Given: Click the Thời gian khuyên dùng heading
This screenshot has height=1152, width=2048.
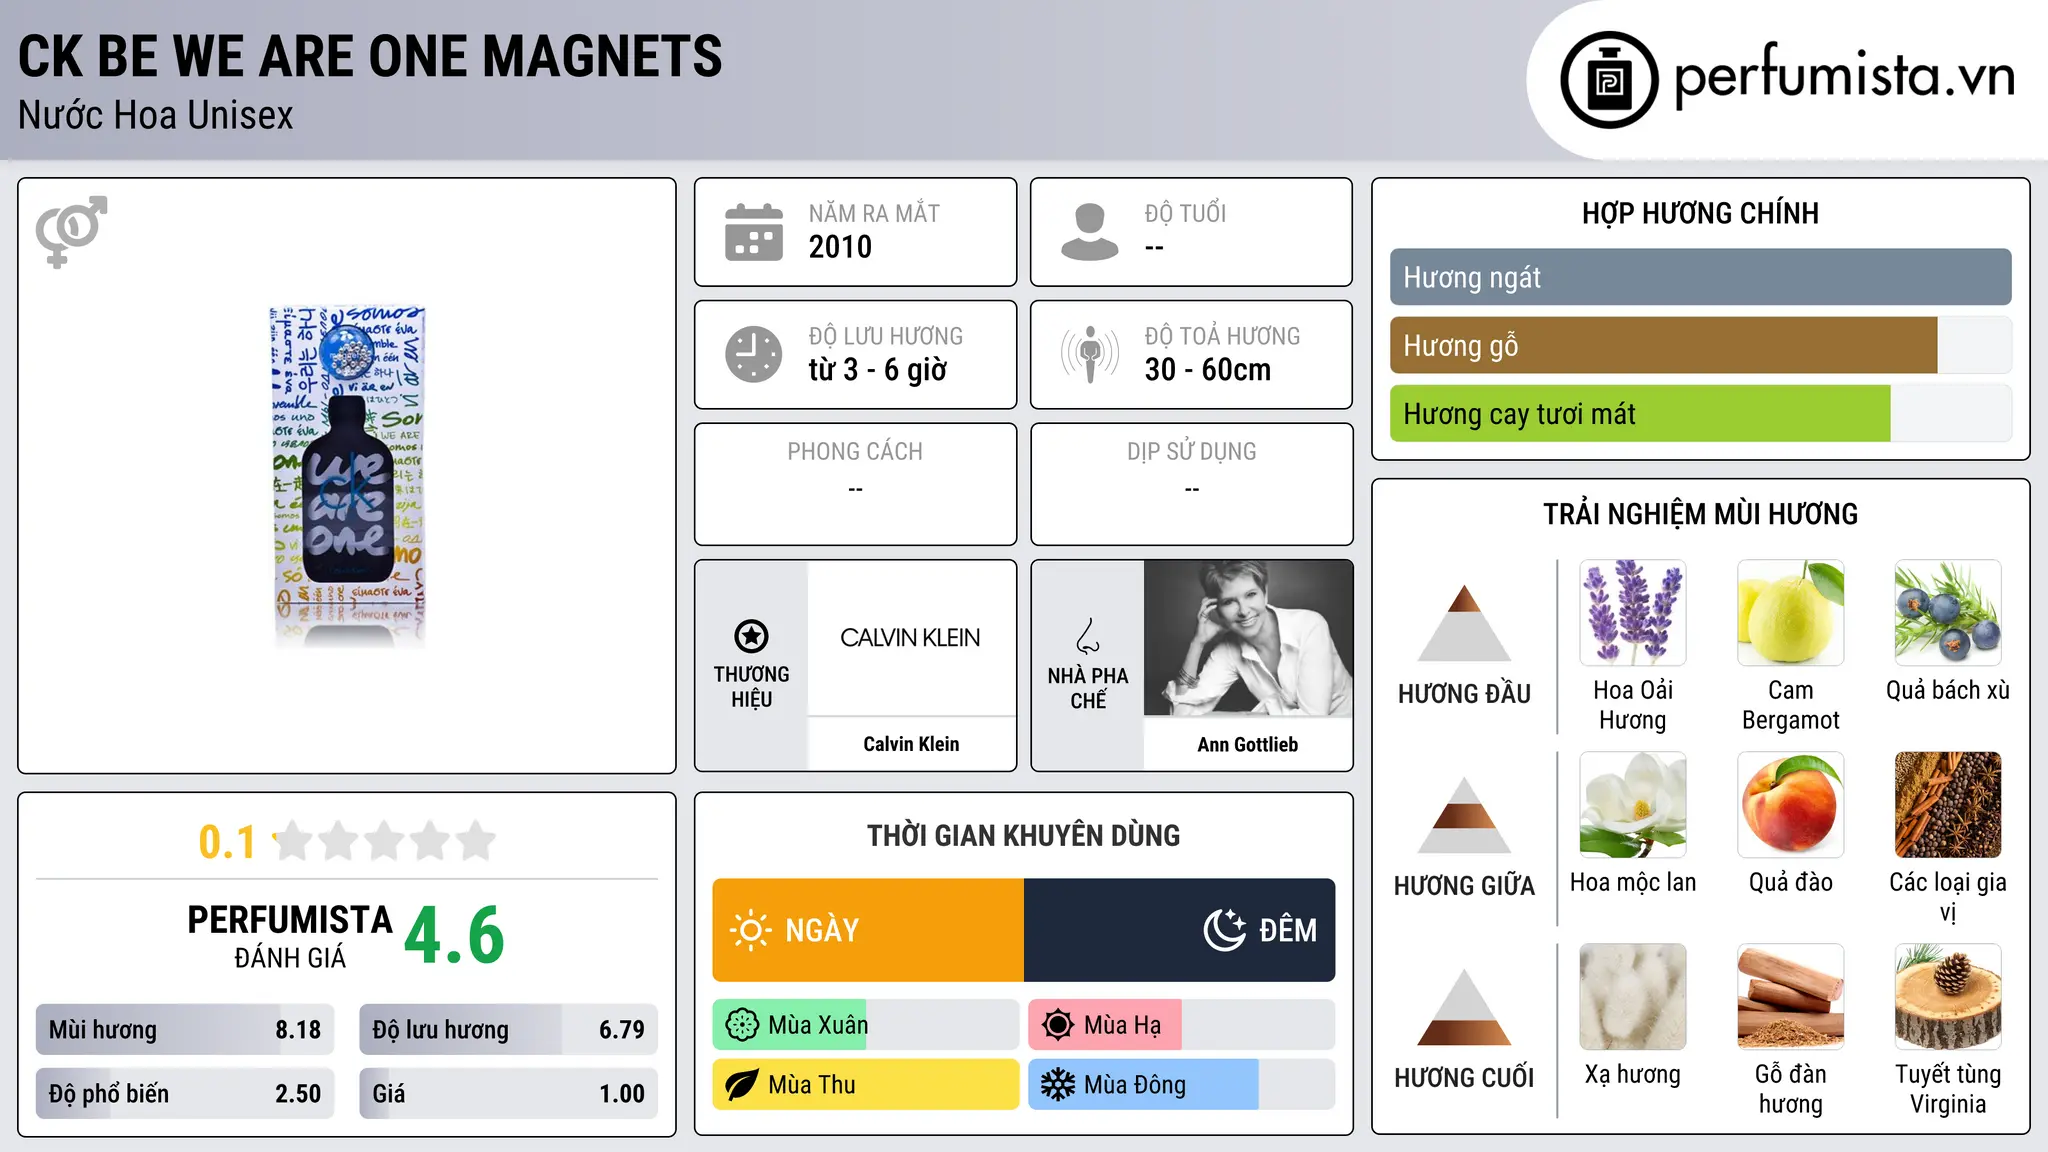Looking at the screenshot, I should coord(1024,836).
